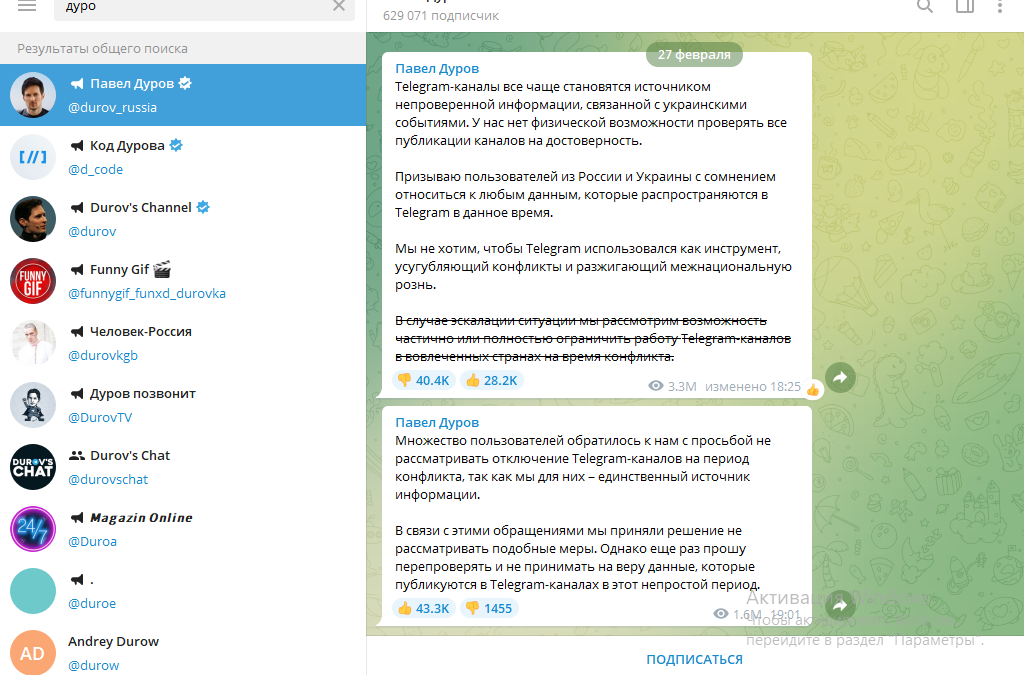Toggle the side info panel
The width and height of the screenshot is (1024, 675).
click(x=965, y=7)
